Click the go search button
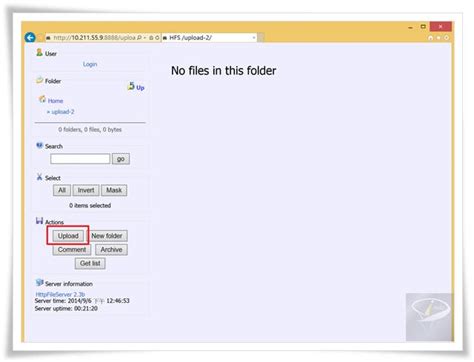This screenshot has height=362, width=474. click(121, 159)
